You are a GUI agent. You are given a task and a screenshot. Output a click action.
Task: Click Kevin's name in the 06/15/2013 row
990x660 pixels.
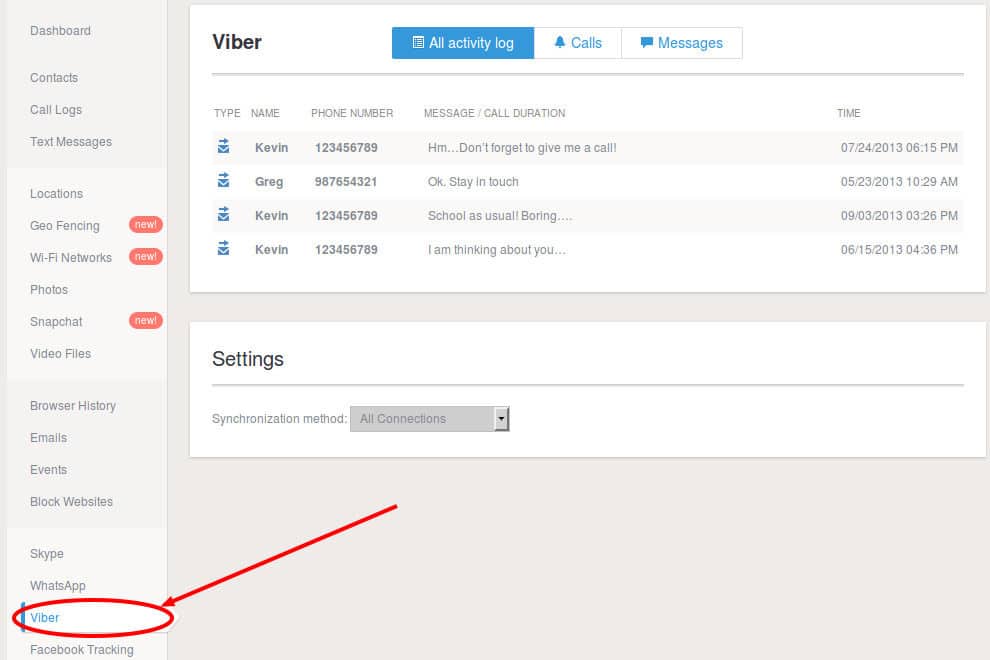(271, 250)
